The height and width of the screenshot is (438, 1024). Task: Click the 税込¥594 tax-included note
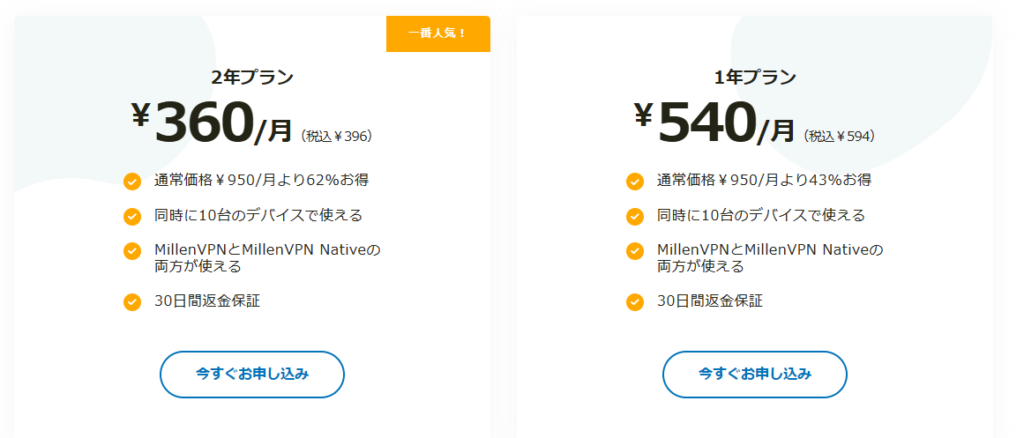click(x=840, y=135)
